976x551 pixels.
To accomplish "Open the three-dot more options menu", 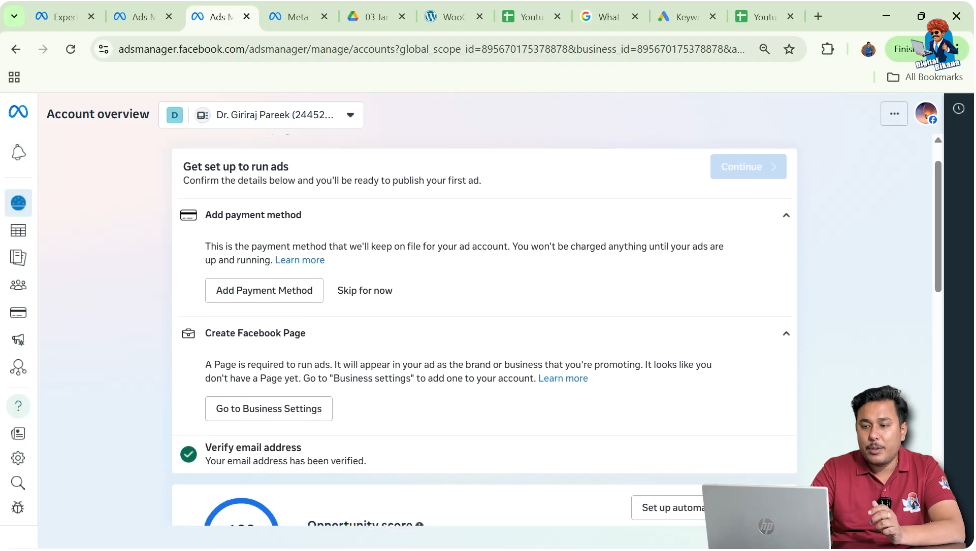I will tap(894, 114).
